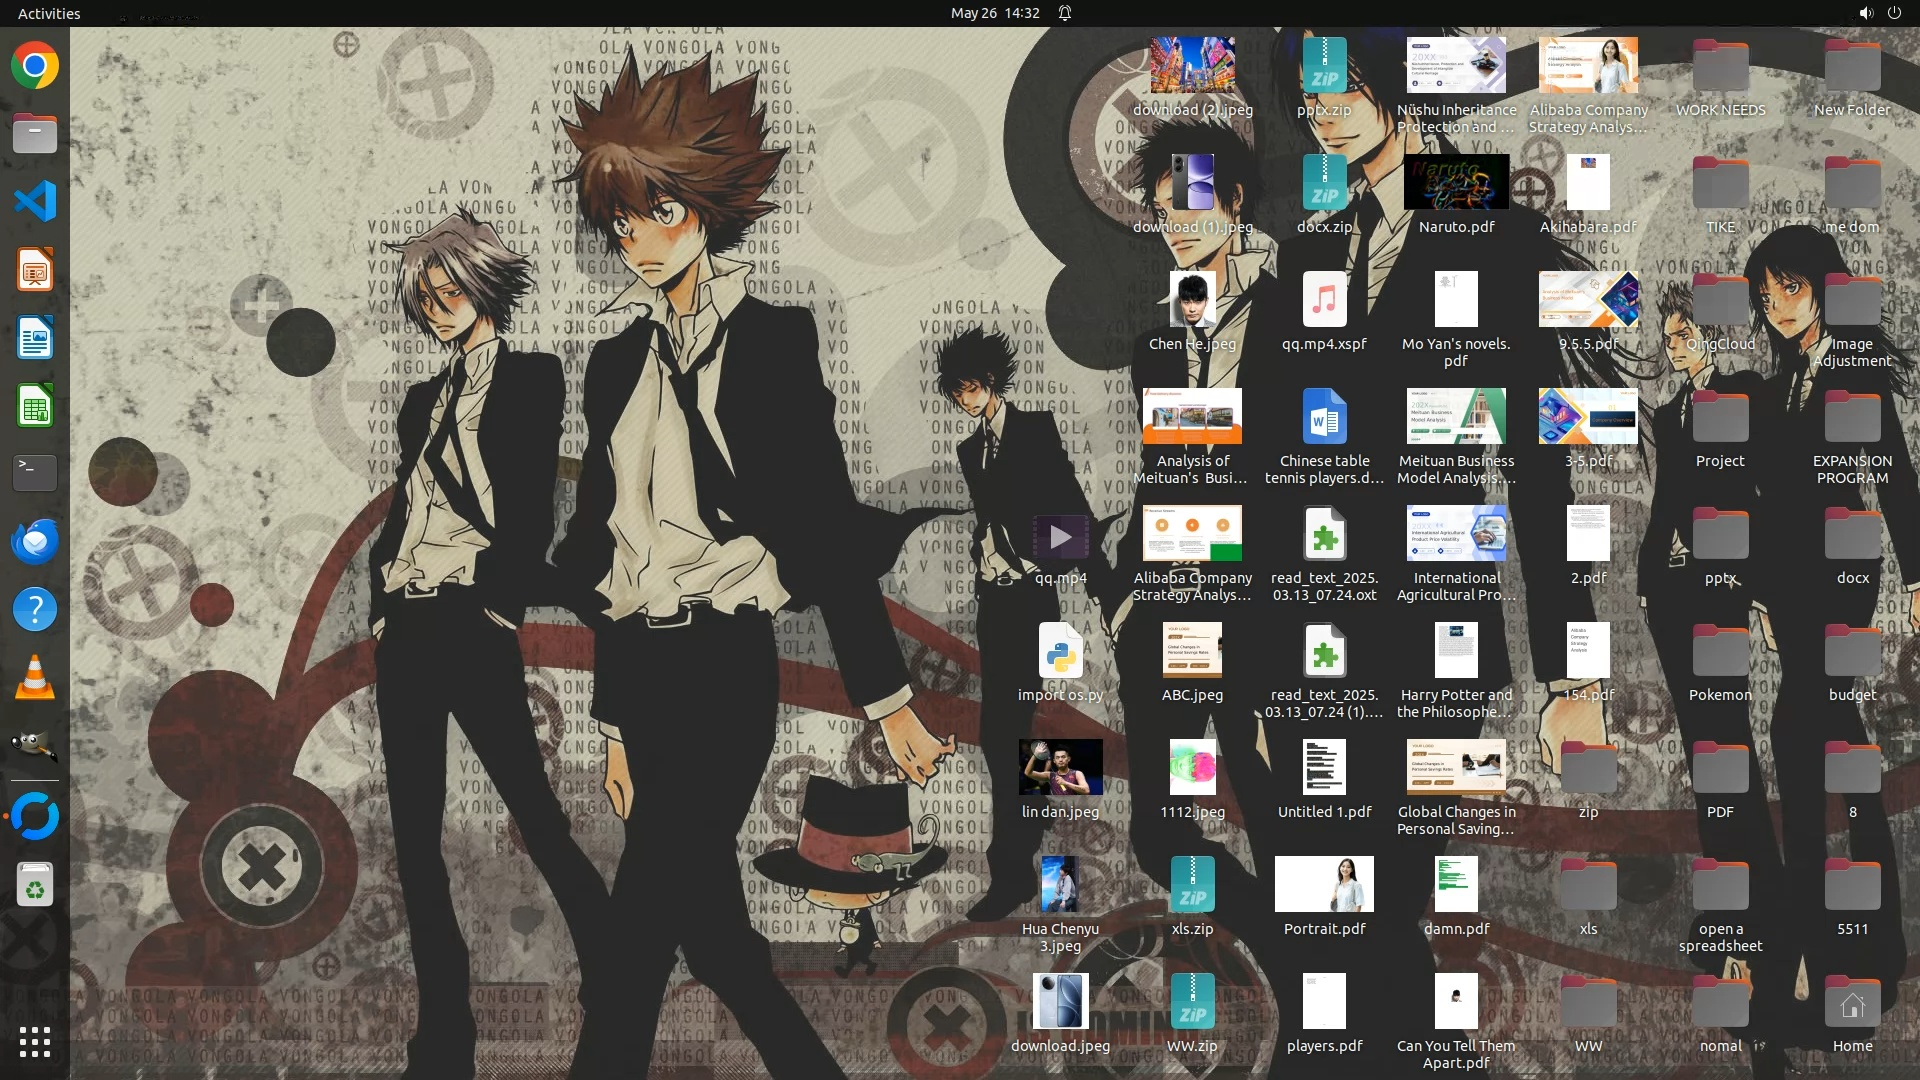Open VLC media player dock icon

tap(35, 677)
